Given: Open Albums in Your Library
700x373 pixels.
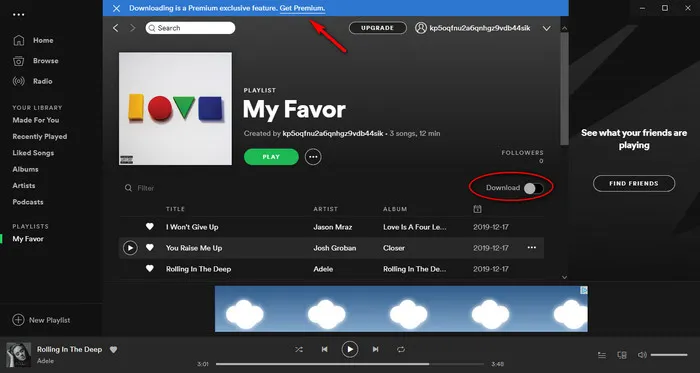Looking at the screenshot, I should coord(25,169).
